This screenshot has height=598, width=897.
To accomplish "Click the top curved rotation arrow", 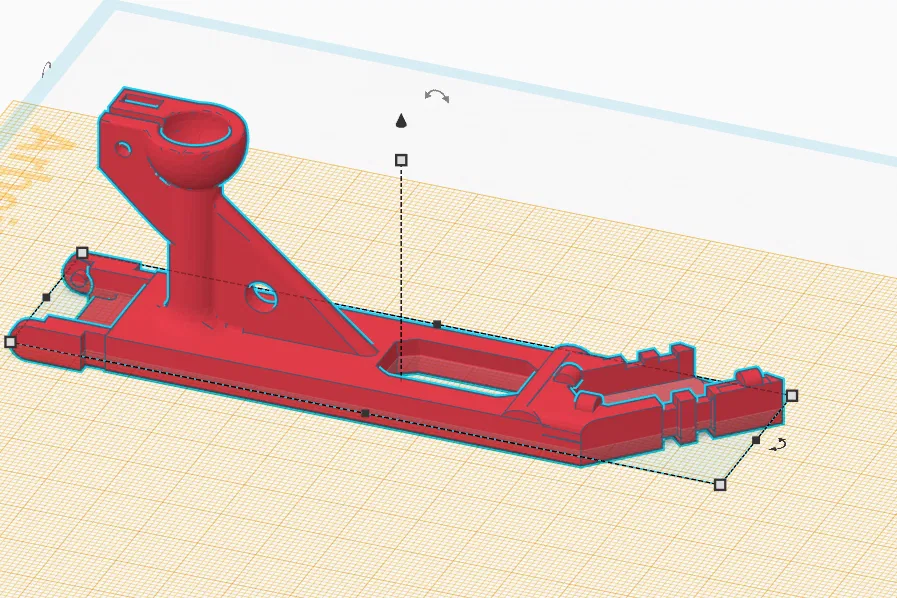I will 437,97.
